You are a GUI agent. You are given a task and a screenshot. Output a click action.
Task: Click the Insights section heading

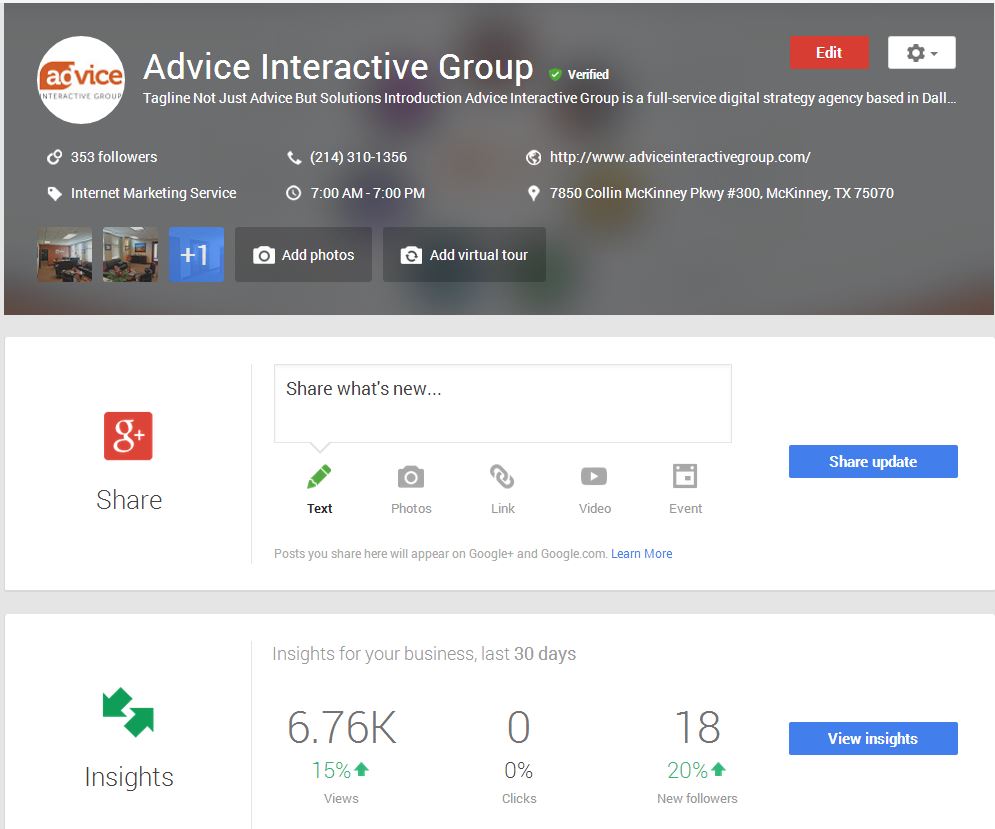129,777
